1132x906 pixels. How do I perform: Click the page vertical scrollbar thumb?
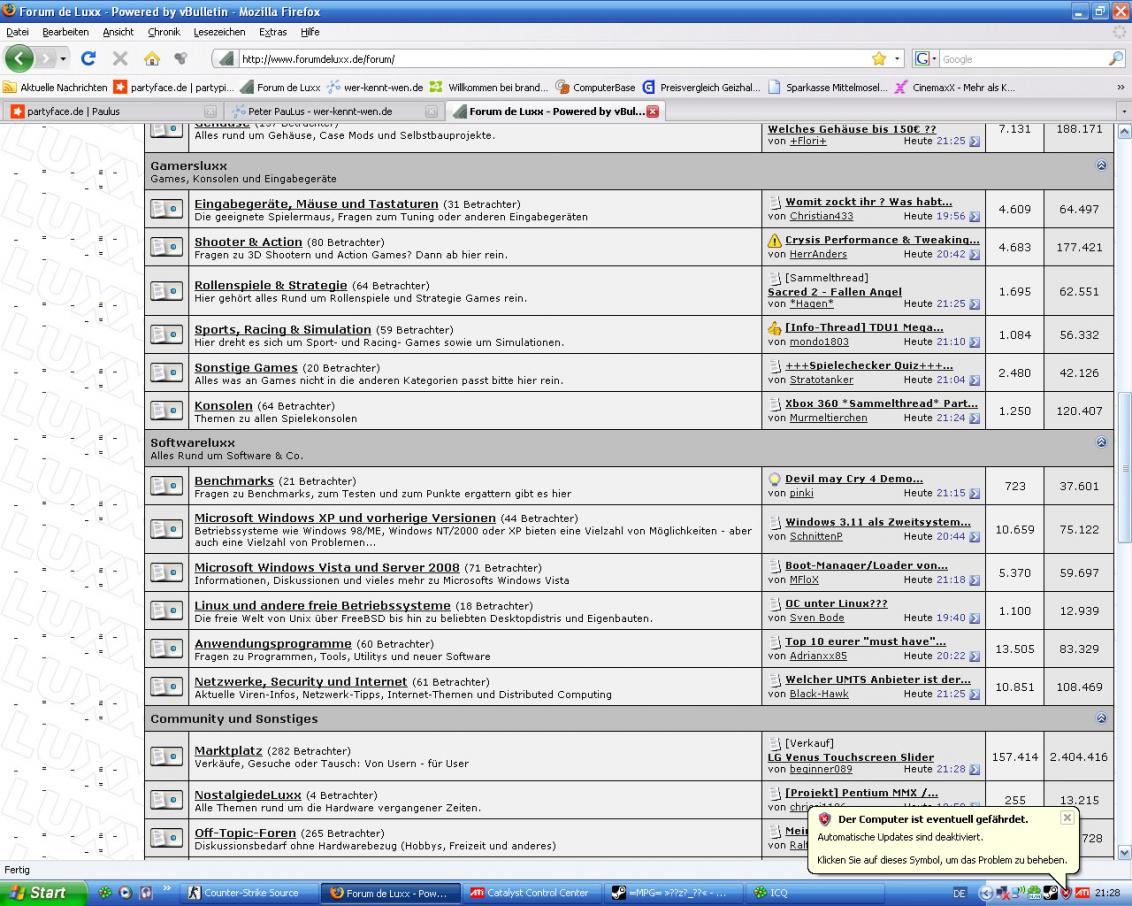tap(1124, 467)
